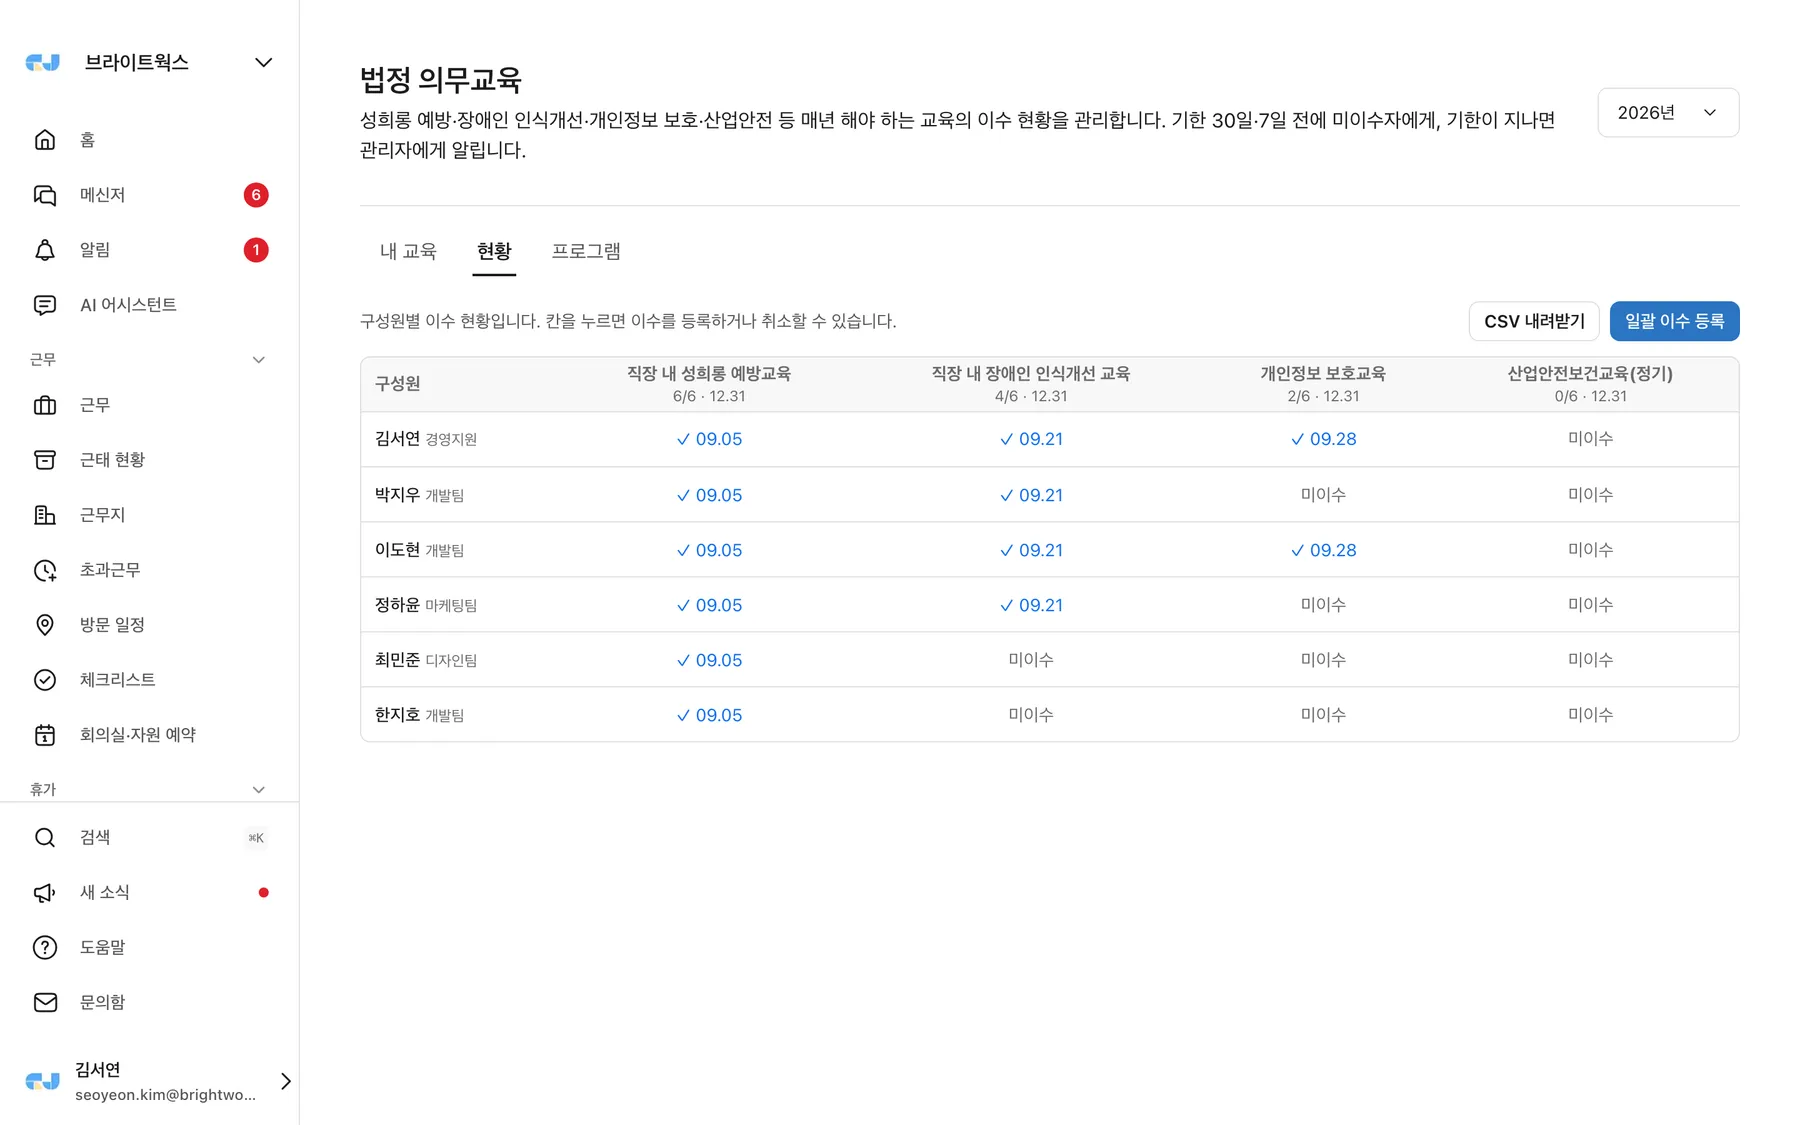Click the Brightworks logo at sidebar top

coord(43,63)
